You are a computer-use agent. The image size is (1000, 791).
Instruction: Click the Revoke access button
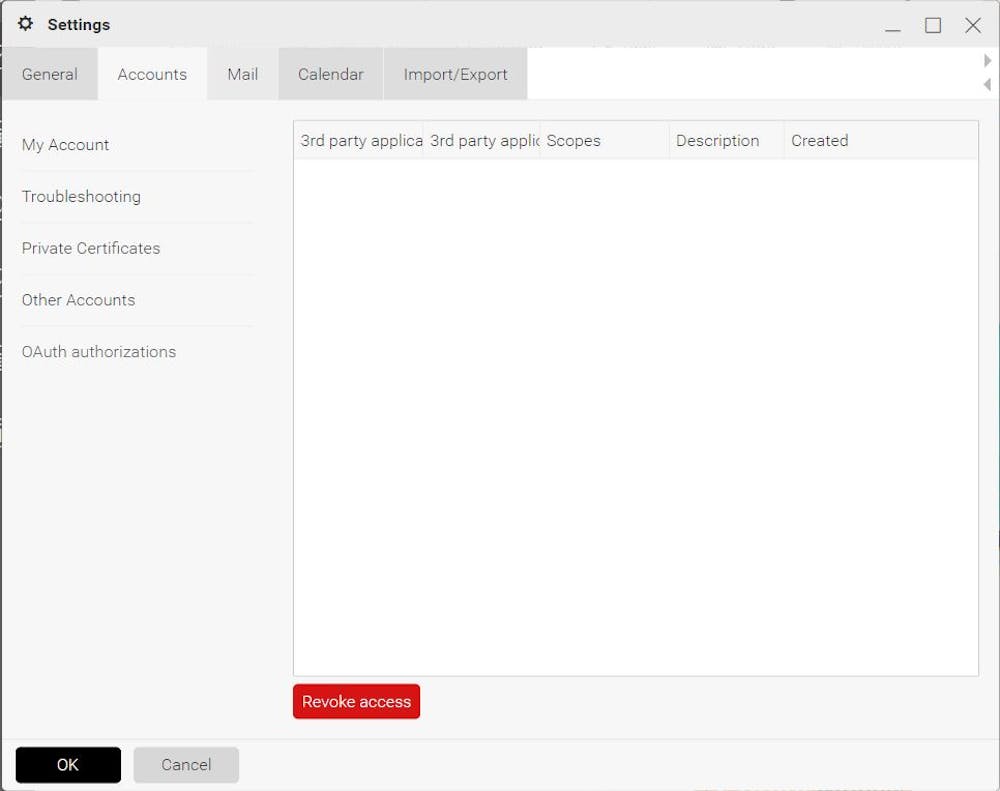click(x=357, y=701)
